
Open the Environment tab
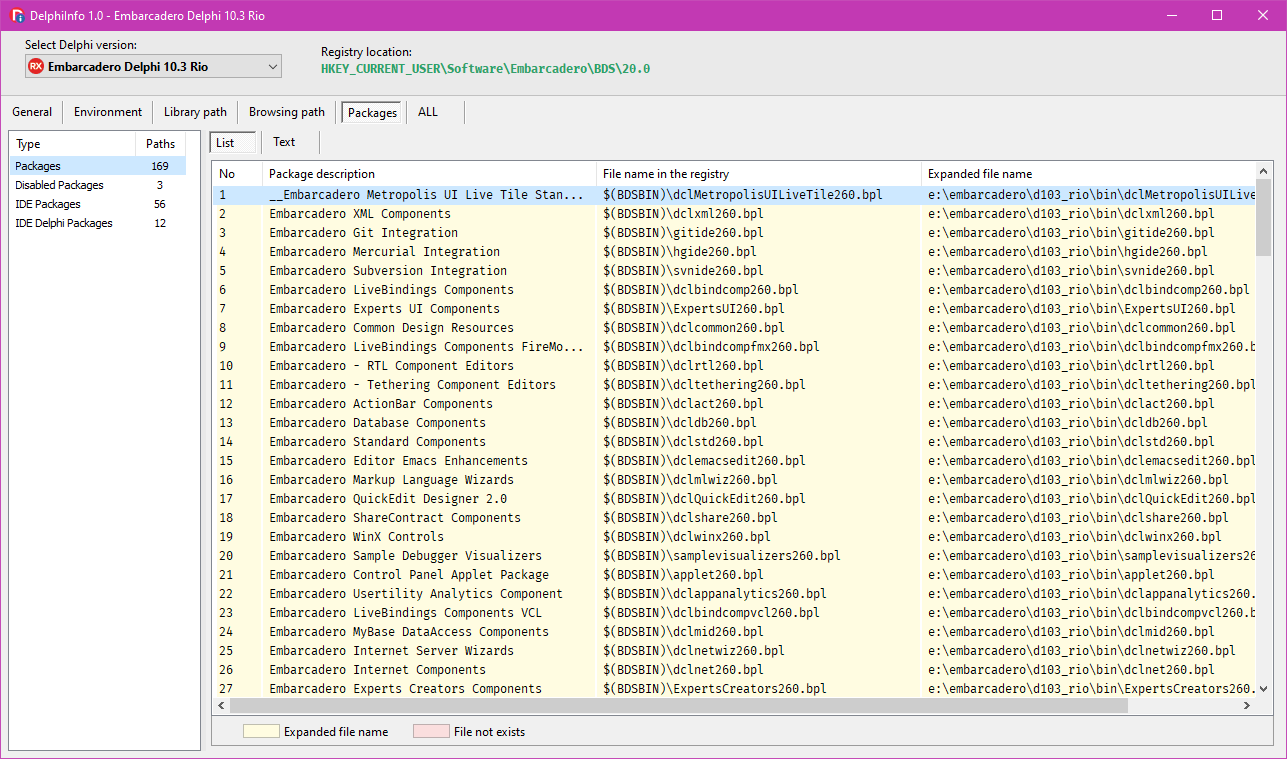108,112
